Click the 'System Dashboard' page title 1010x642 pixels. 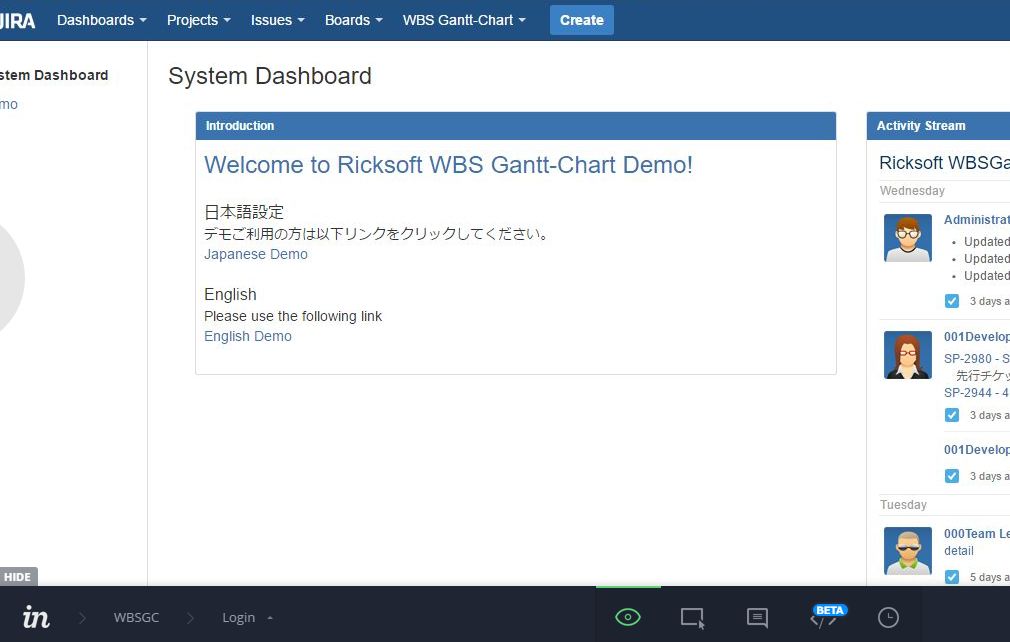click(270, 76)
